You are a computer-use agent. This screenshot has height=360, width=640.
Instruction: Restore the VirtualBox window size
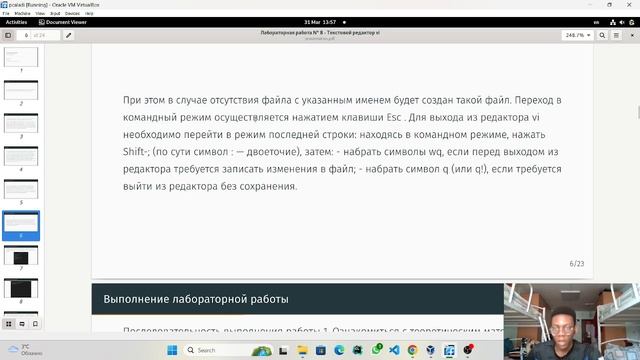pyautogui.click(x=609, y=5)
